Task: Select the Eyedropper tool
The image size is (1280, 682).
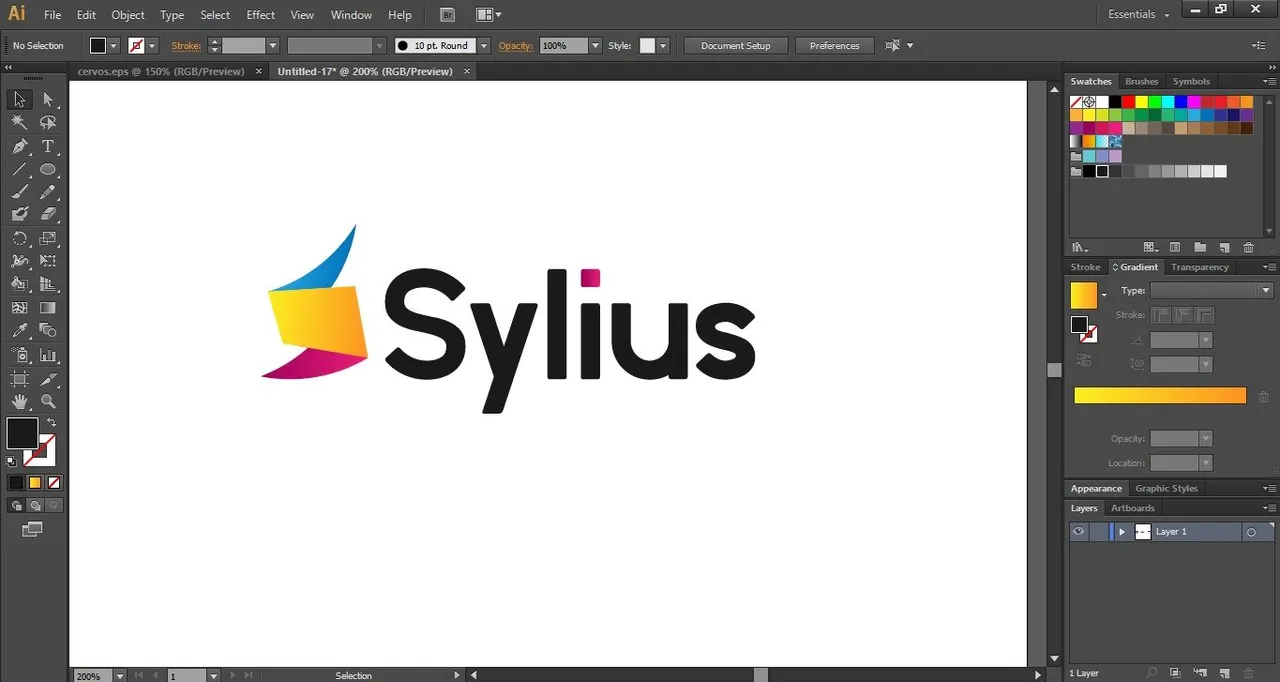Action: click(19, 330)
